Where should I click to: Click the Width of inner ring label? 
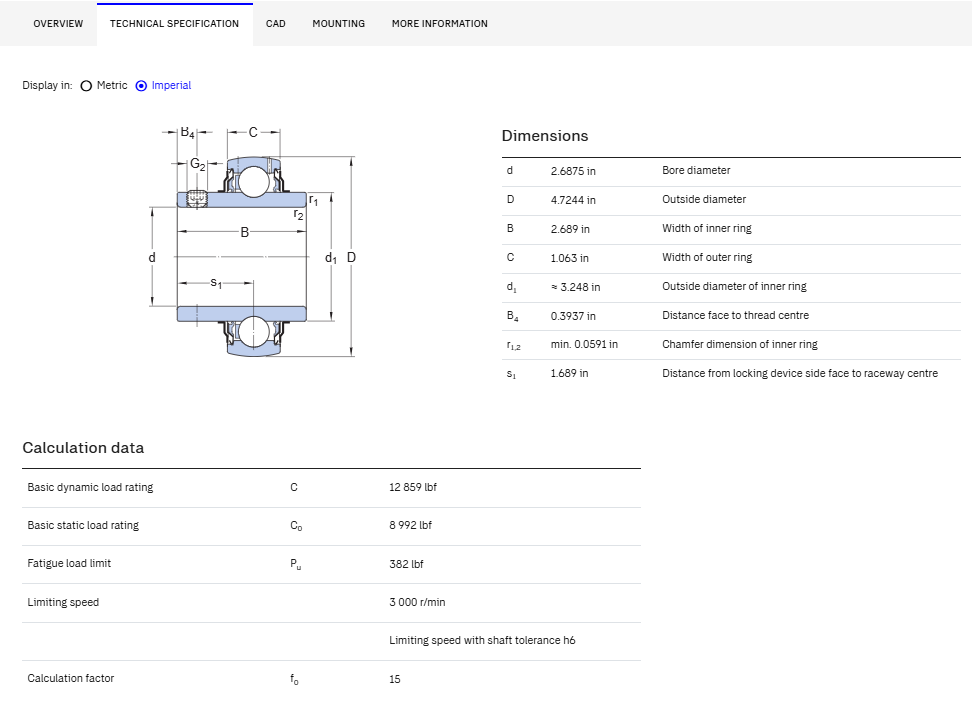(x=707, y=228)
